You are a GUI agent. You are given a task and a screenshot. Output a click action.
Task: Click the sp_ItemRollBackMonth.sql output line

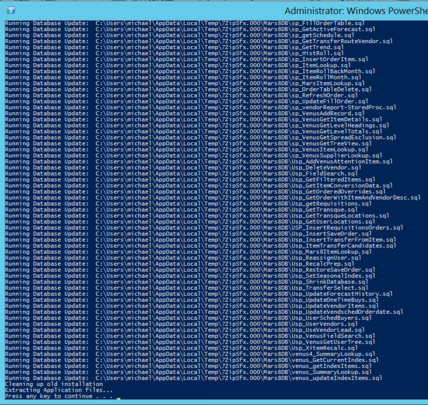click(x=190, y=71)
